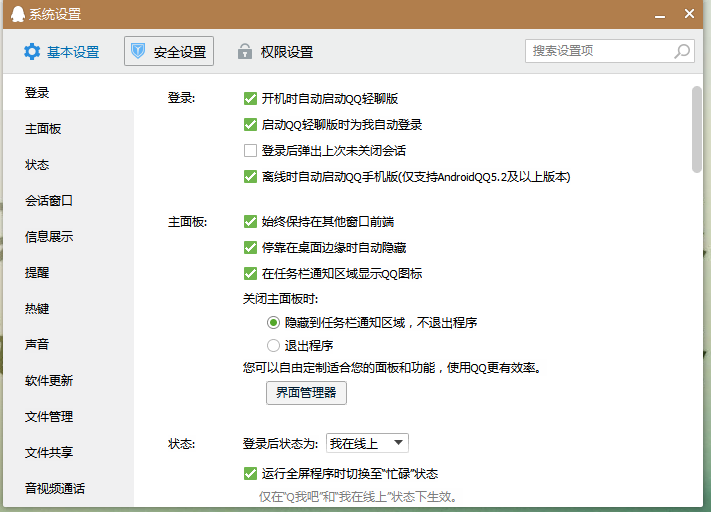
Task: Select 文件共享 in the sidebar
Action: tap(68, 452)
